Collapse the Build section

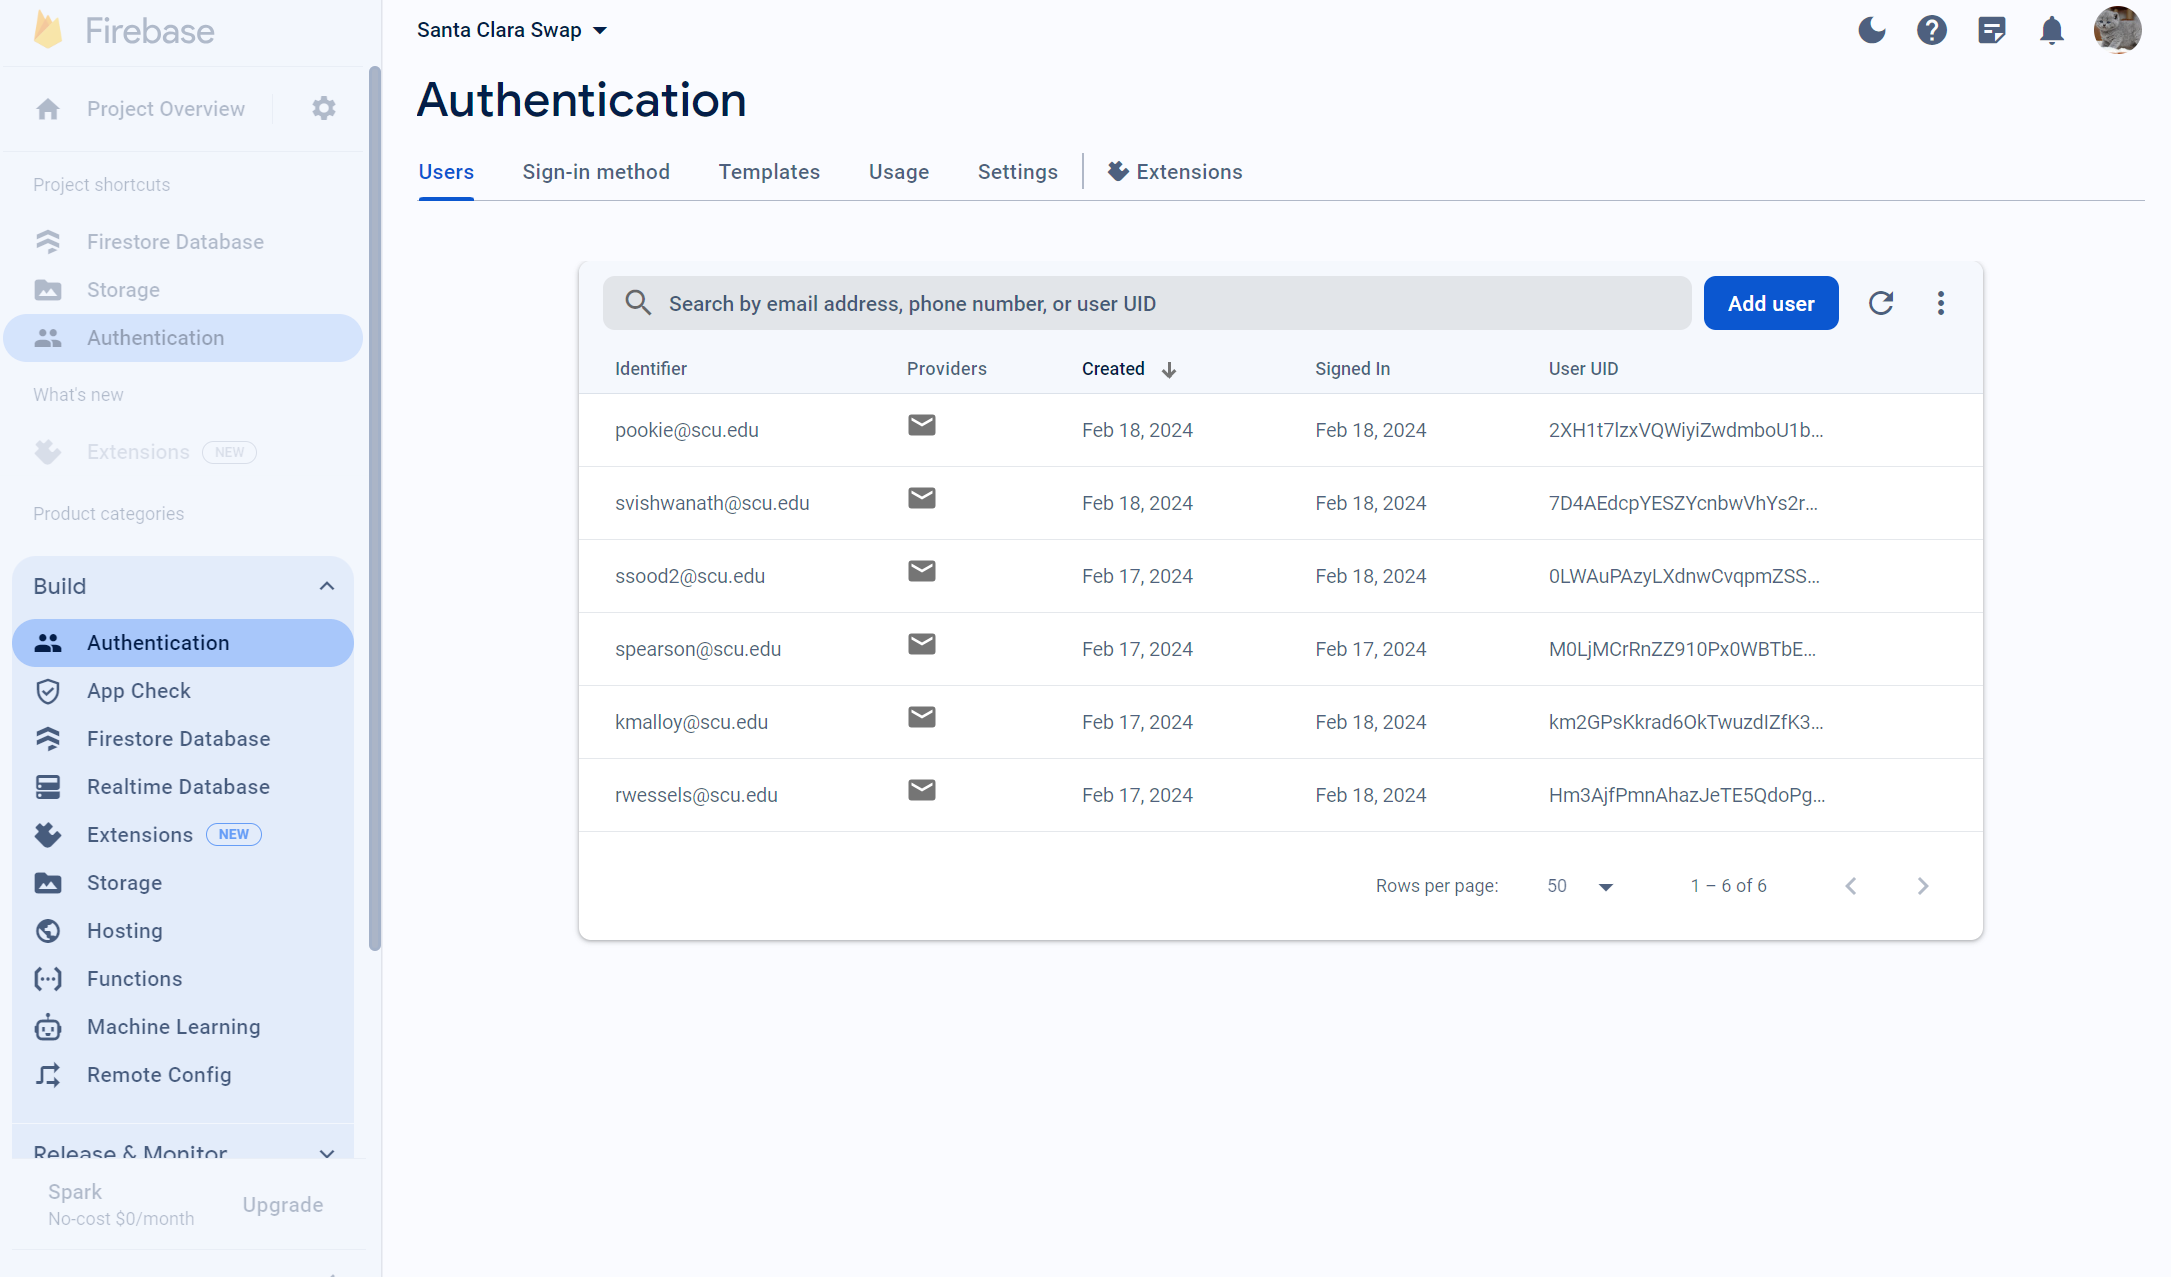tap(326, 586)
